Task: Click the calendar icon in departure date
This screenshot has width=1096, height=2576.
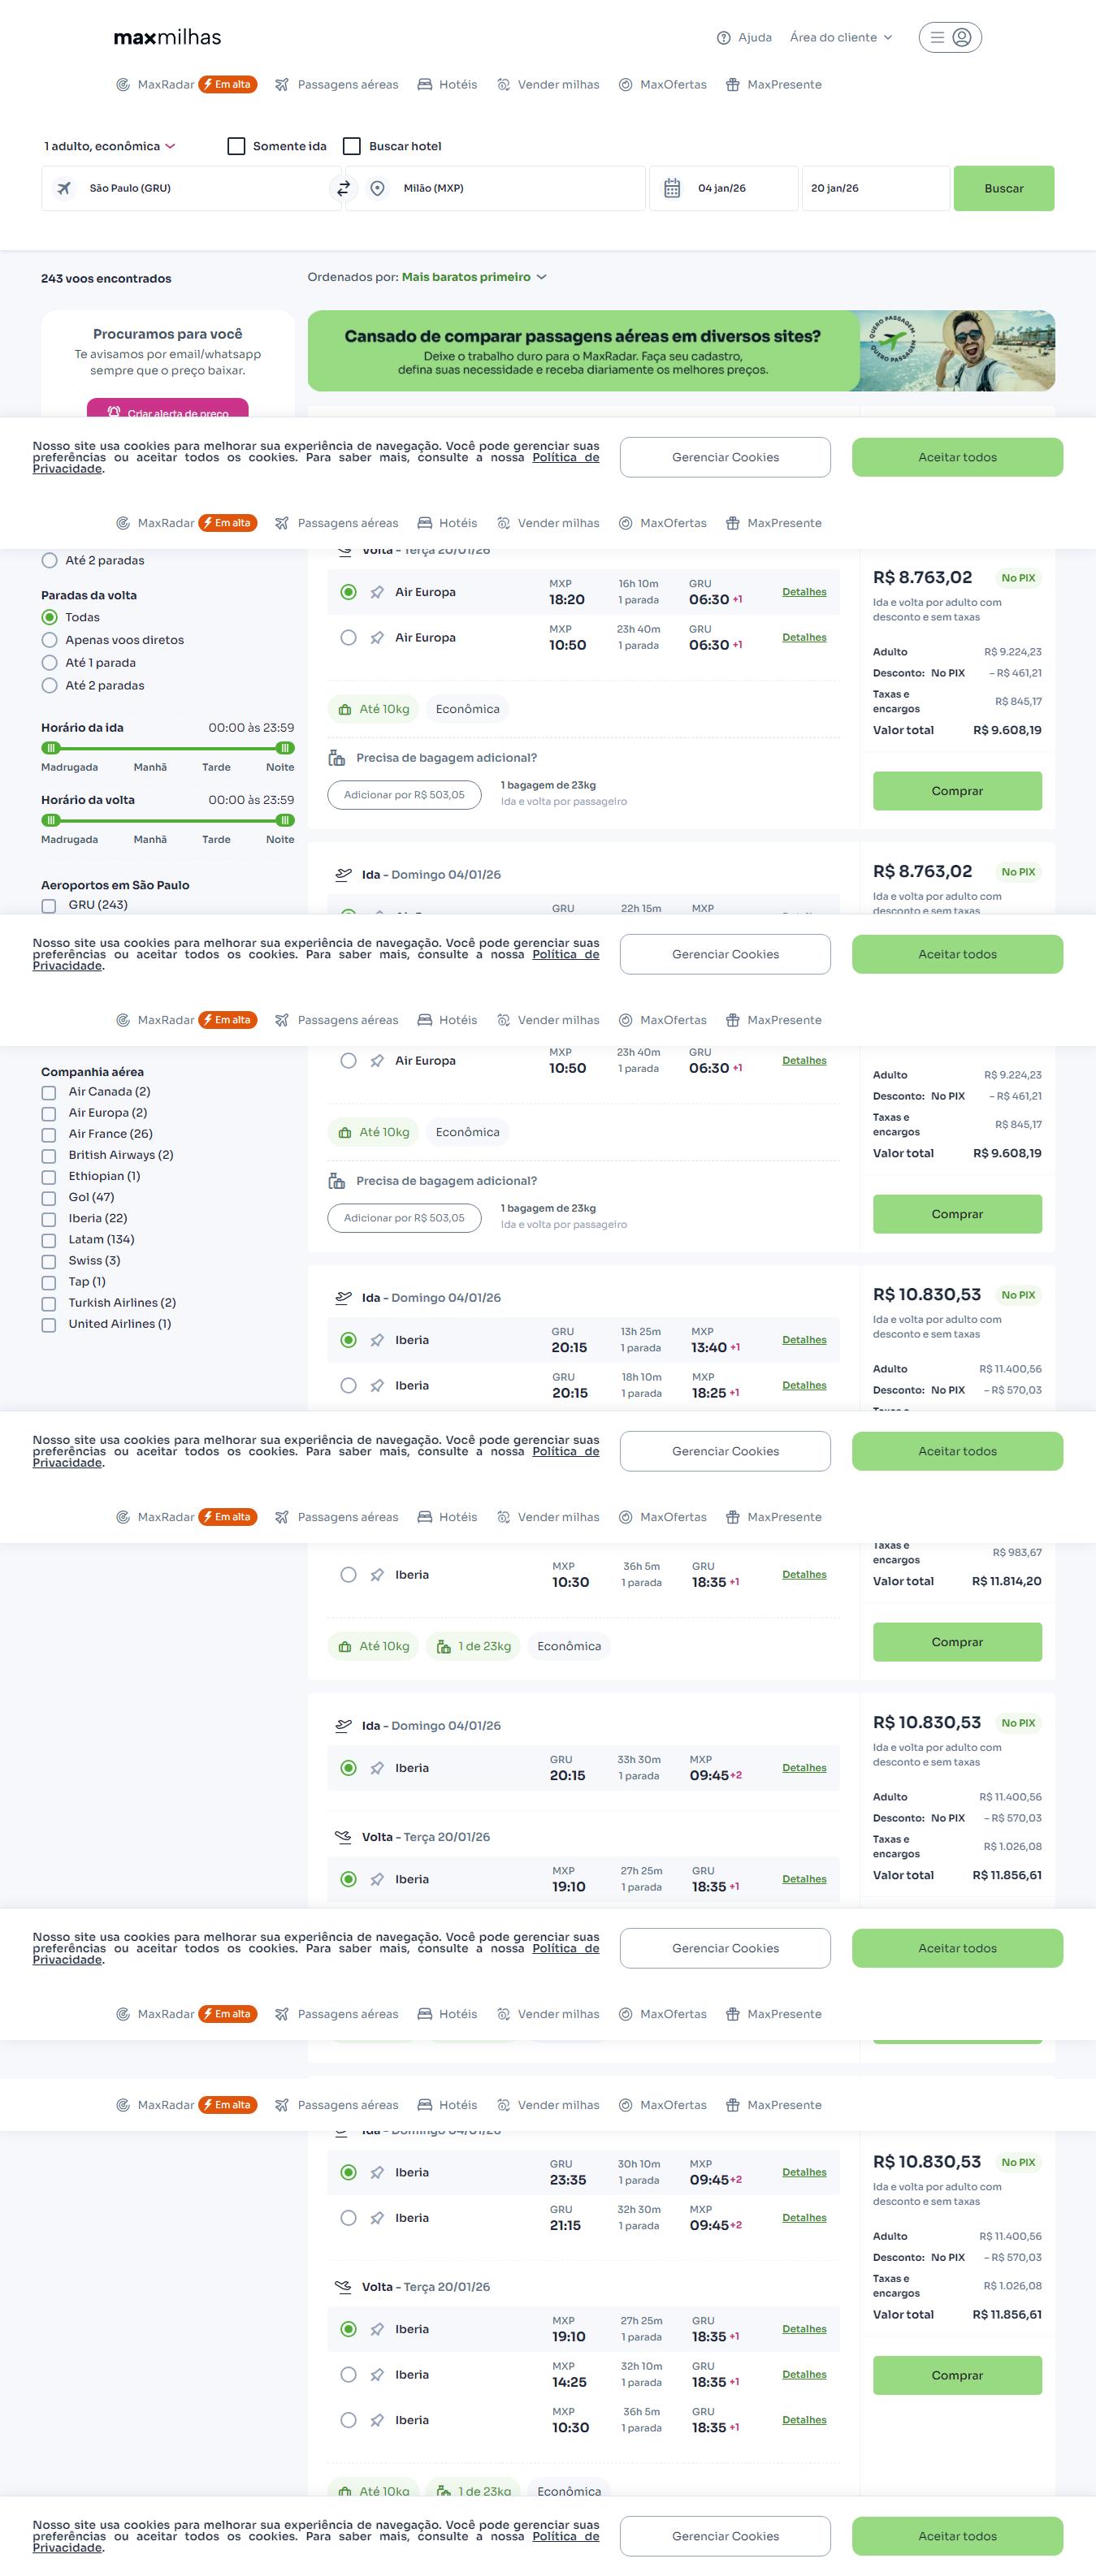Action: (672, 188)
